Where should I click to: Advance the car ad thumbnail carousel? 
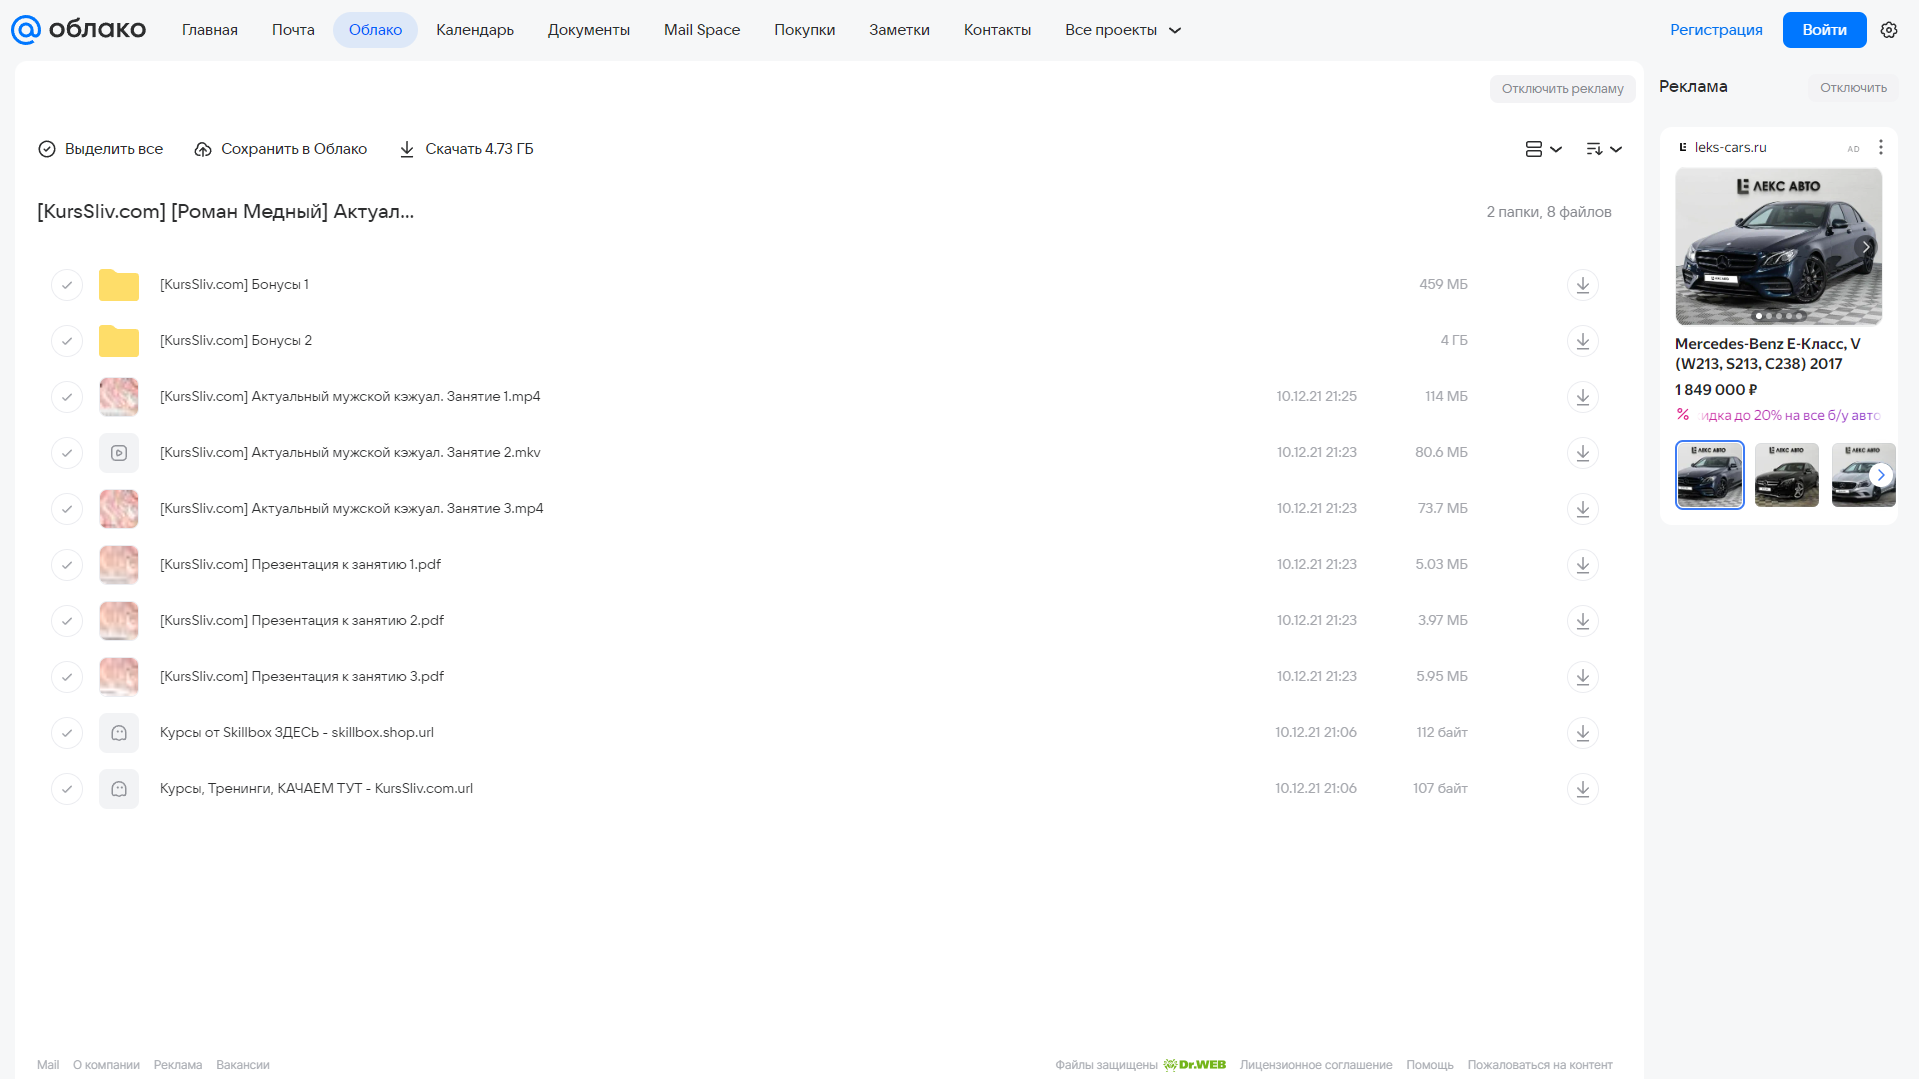[1881, 475]
